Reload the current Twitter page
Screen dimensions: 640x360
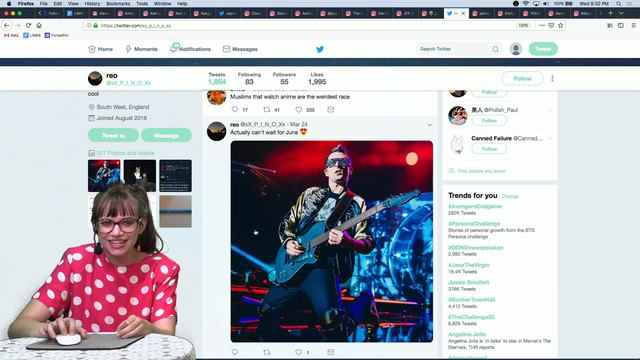28,25
